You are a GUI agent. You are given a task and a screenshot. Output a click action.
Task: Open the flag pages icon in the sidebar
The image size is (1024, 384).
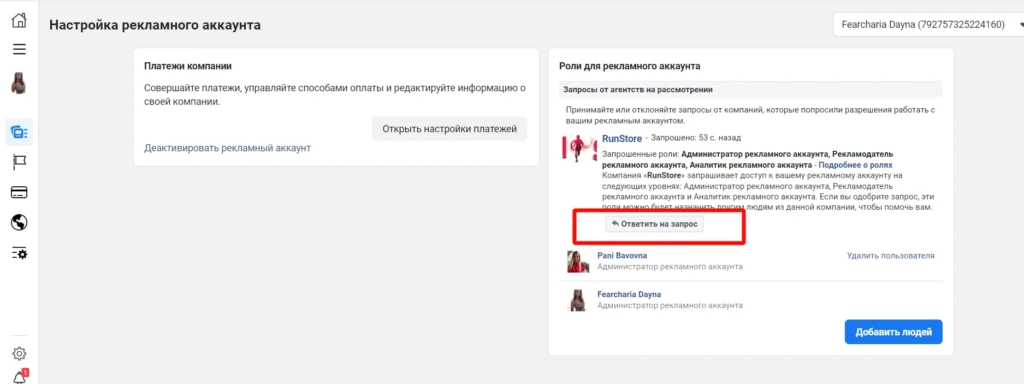(x=20, y=163)
